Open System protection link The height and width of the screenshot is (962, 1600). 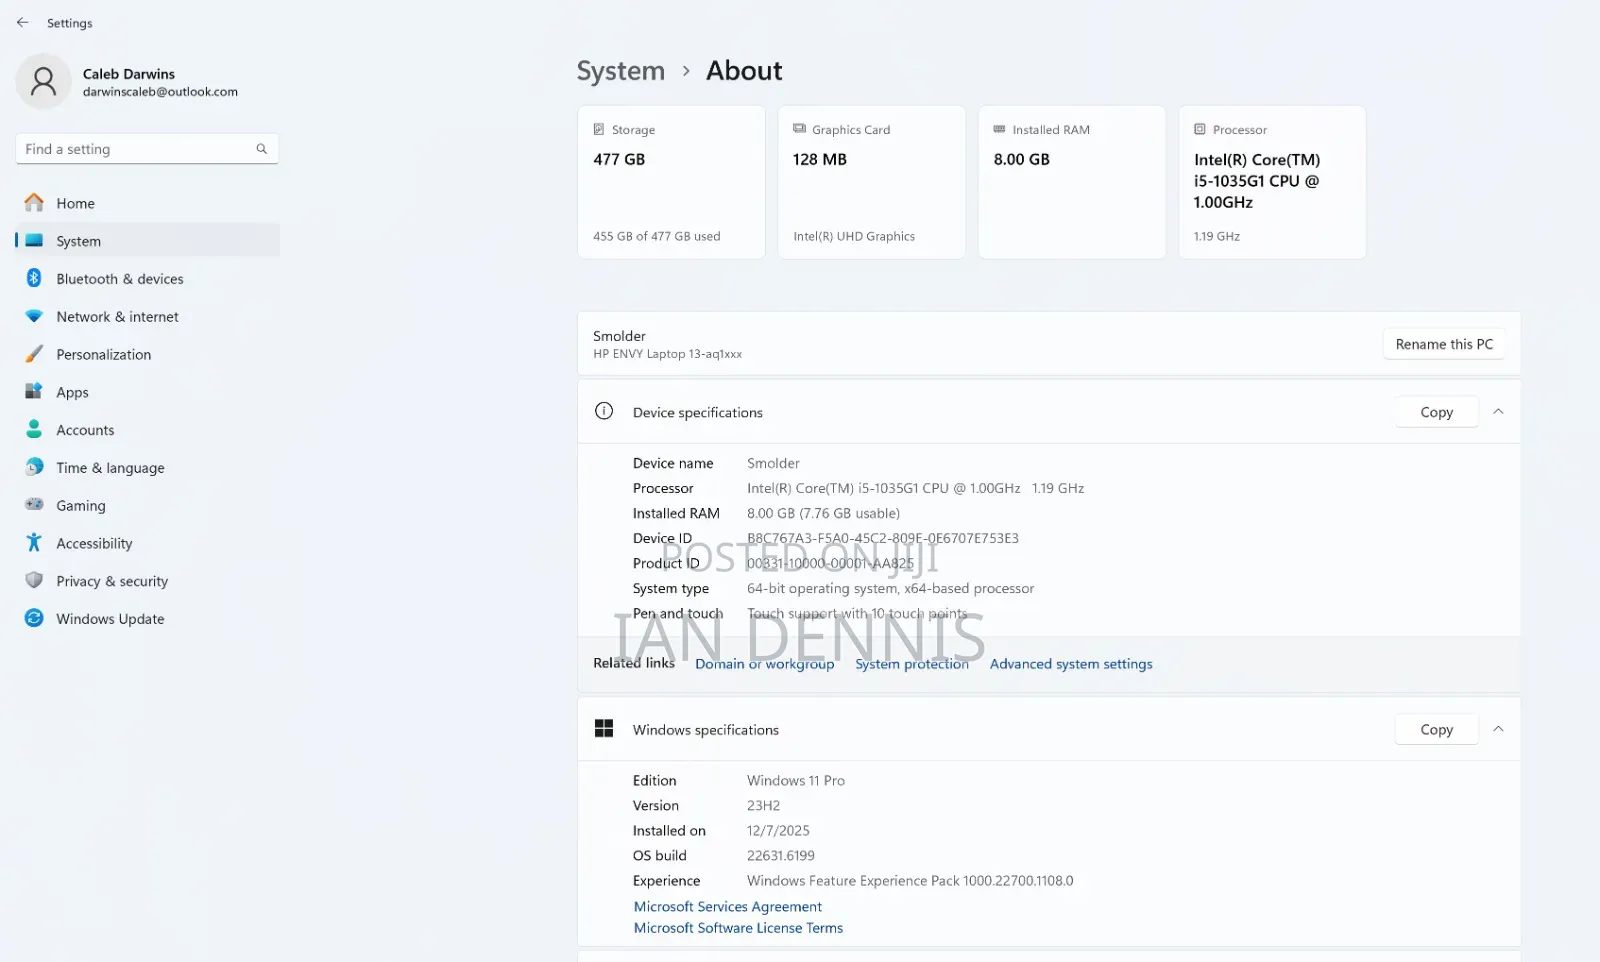912,664
